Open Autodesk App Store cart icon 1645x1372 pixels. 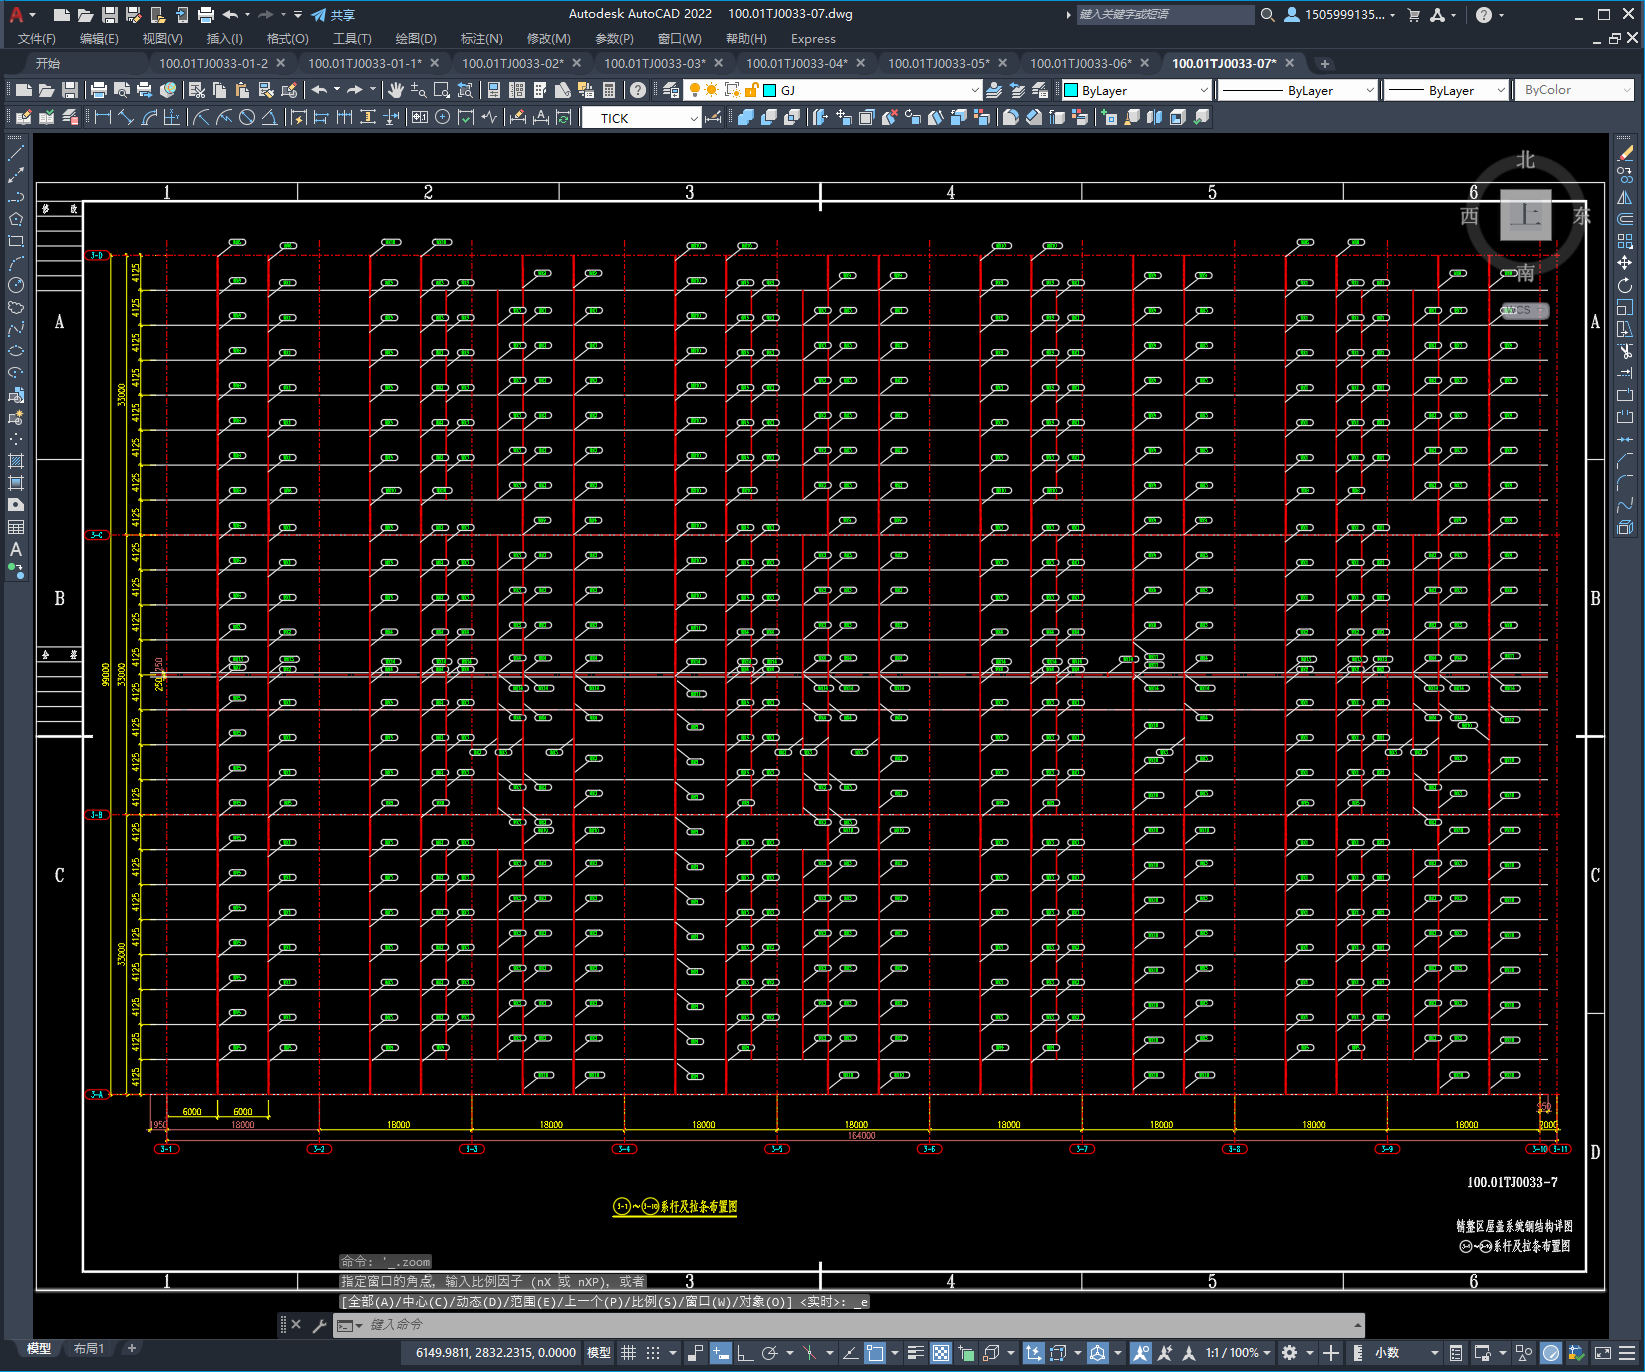click(x=1414, y=15)
